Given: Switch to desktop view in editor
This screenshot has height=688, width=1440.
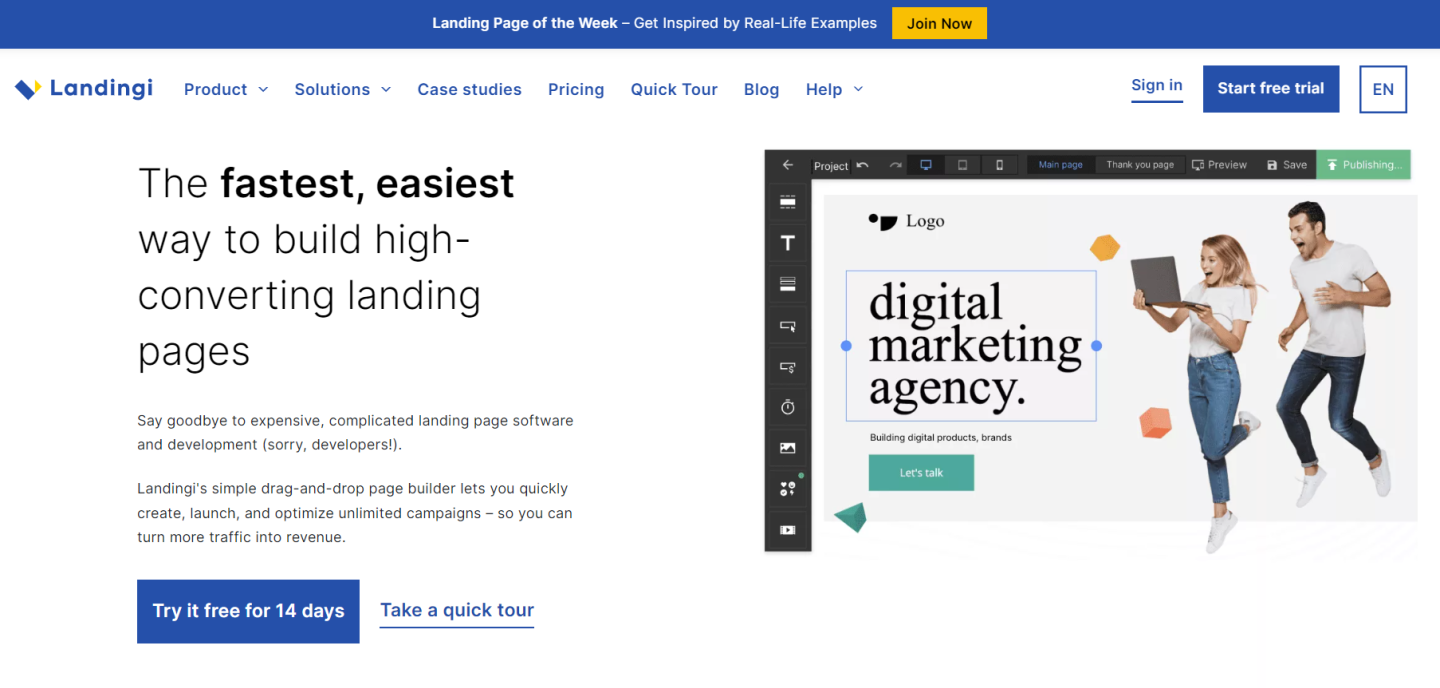Looking at the screenshot, I should pyautogui.click(x=926, y=165).
